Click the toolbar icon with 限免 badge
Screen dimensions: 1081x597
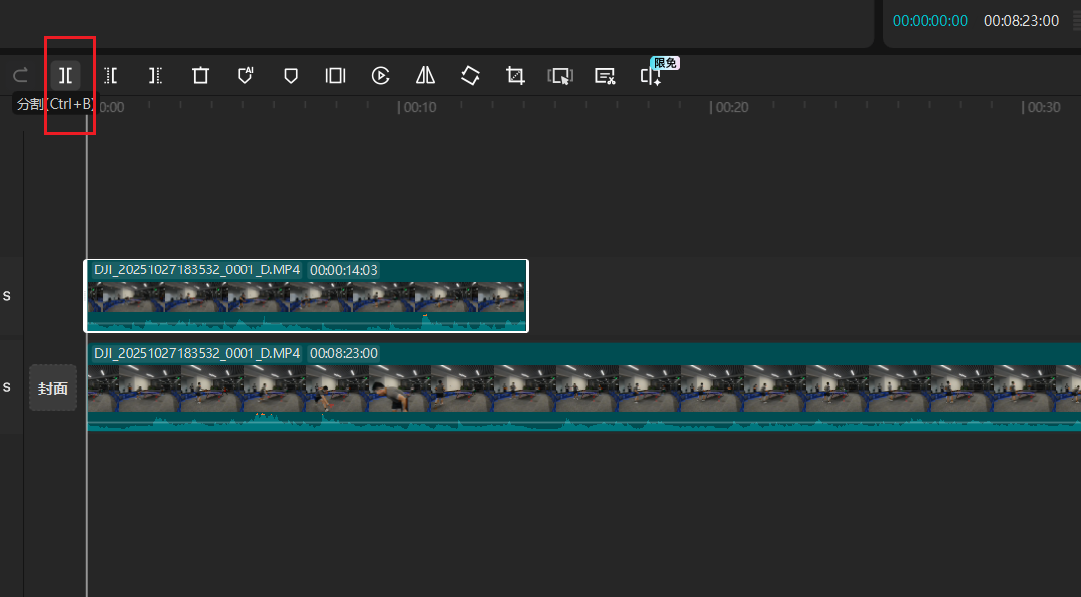coord(651,76)
